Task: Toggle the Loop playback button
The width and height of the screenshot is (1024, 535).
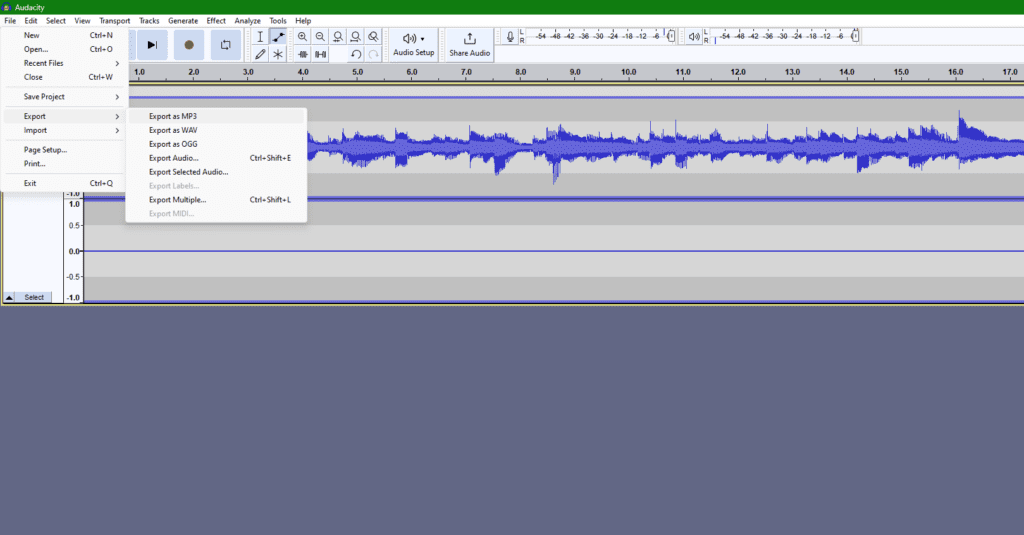Action: (x=225, y=45)
